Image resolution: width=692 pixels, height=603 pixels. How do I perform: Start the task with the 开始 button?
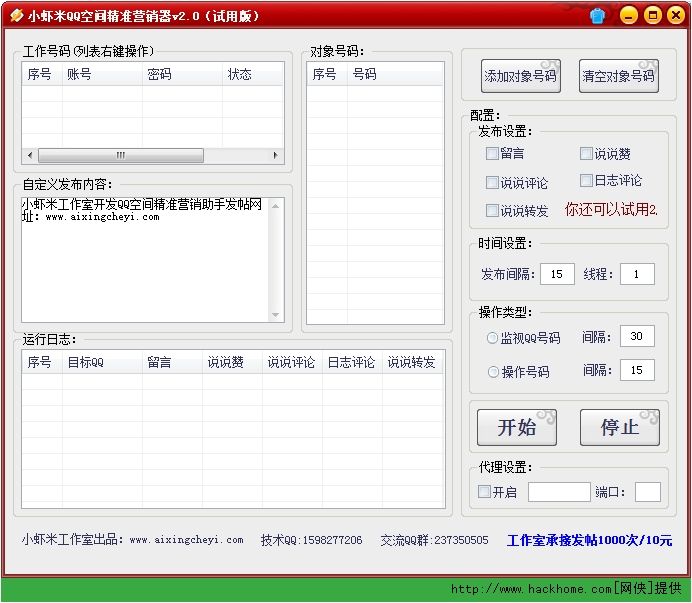click(x=517, y=427)
